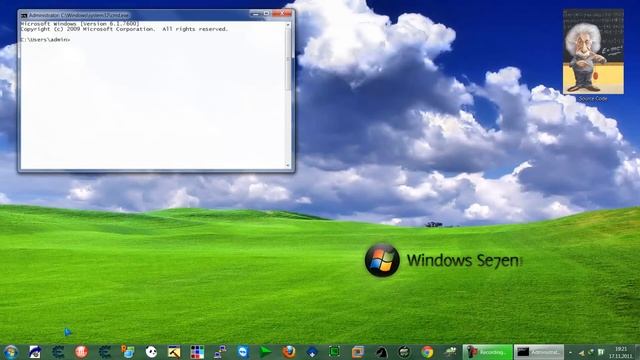Show hidden system tray icons
Screen dimensions: 640x360
tap(571, 353)
